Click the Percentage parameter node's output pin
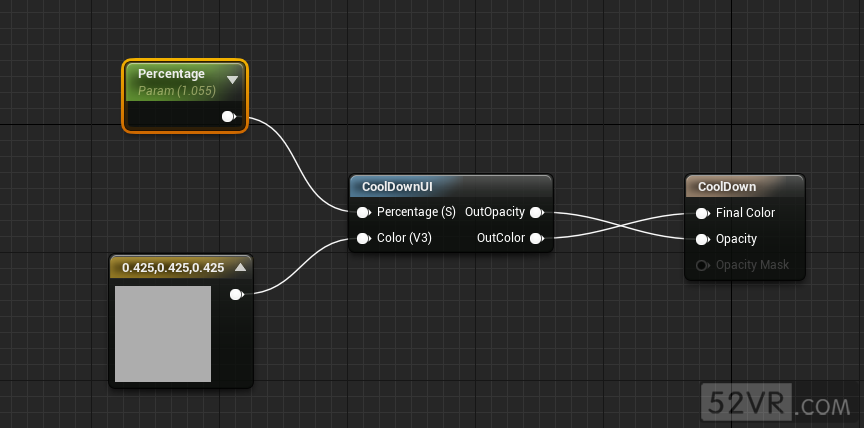This screenshot has height=428, width=864. (228, 117)
